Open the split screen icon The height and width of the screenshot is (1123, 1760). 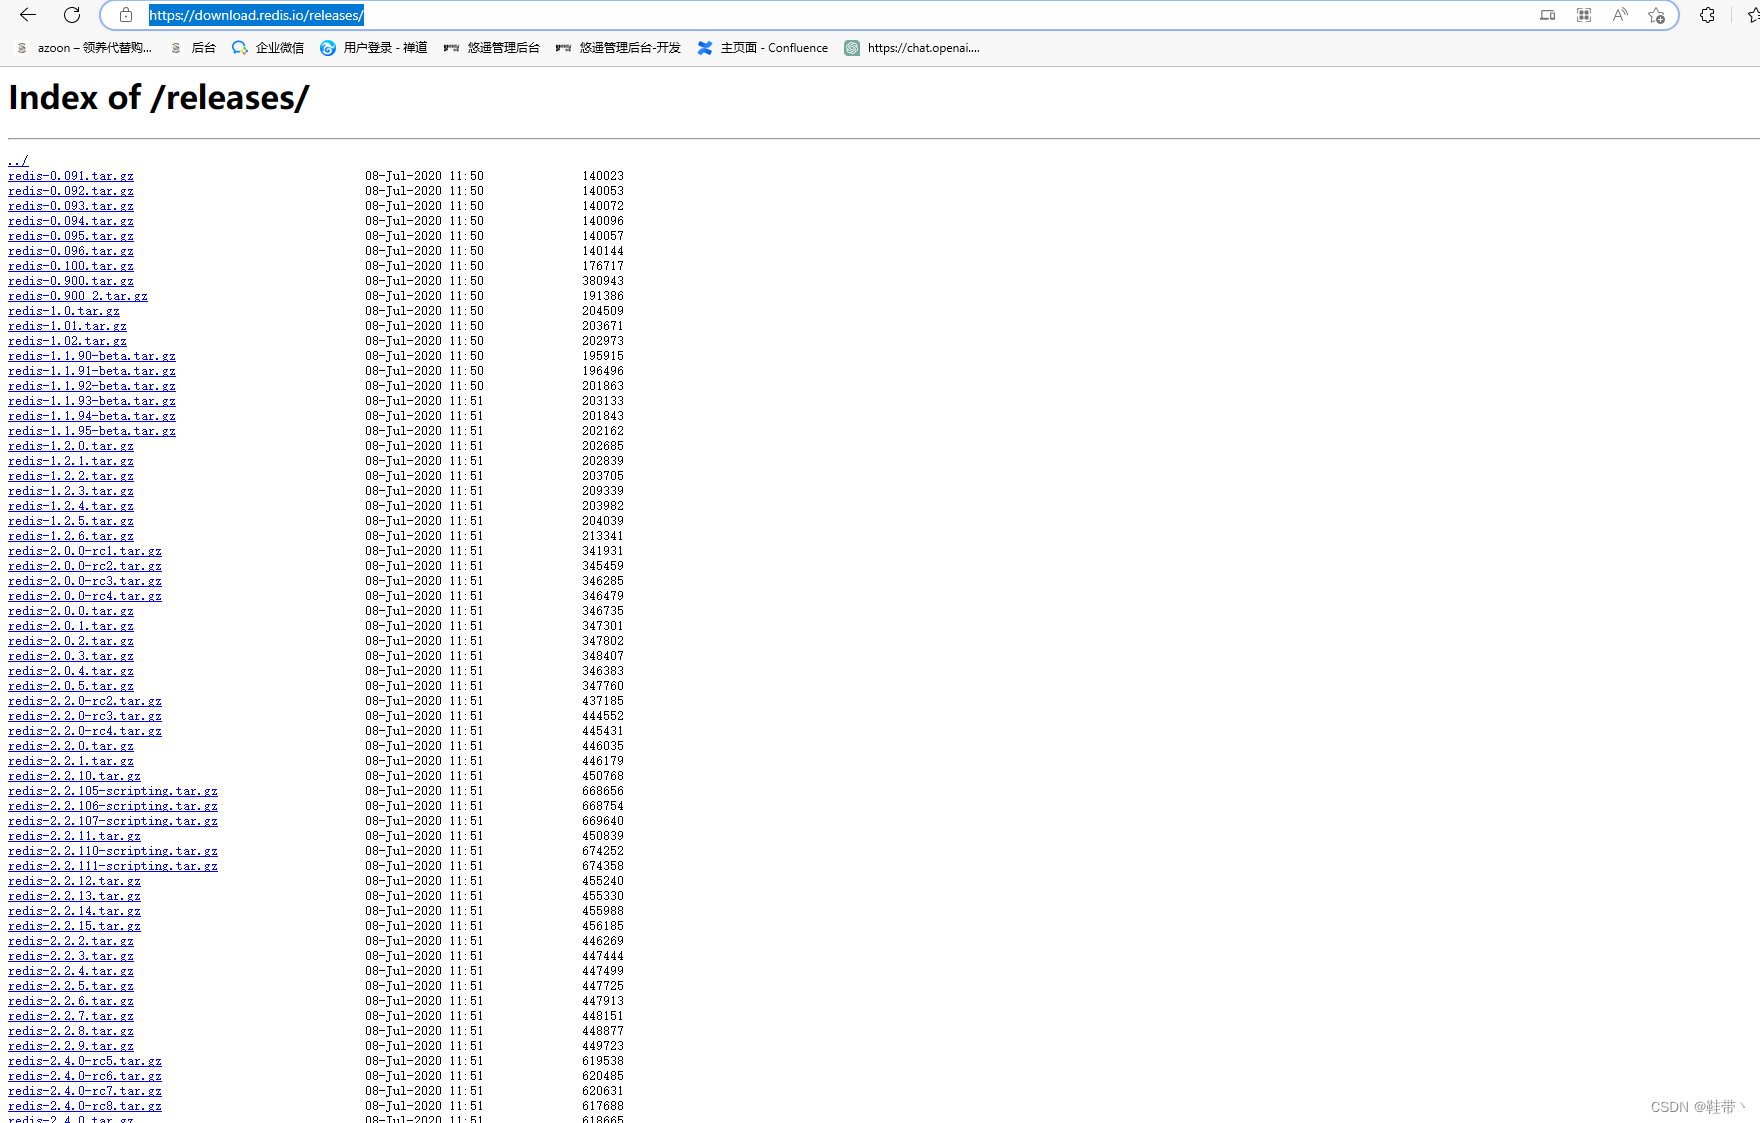(1547, 15)
